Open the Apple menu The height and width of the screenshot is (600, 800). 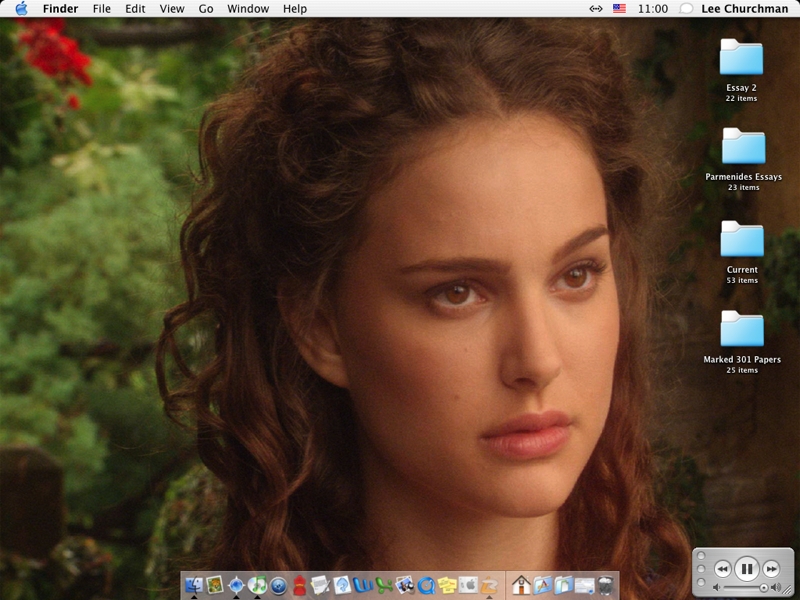21,8
